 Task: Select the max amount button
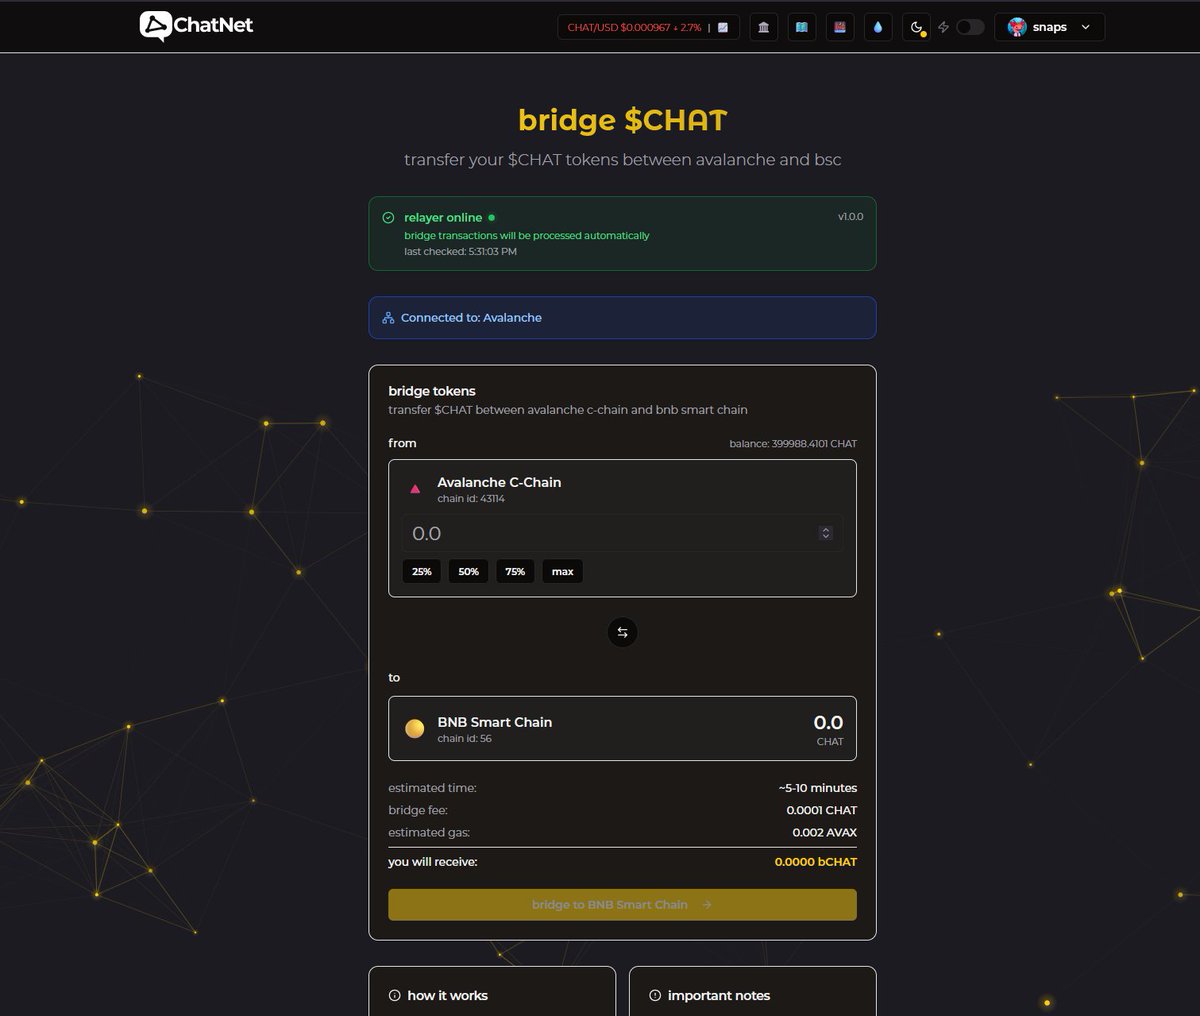coord(563,571)
